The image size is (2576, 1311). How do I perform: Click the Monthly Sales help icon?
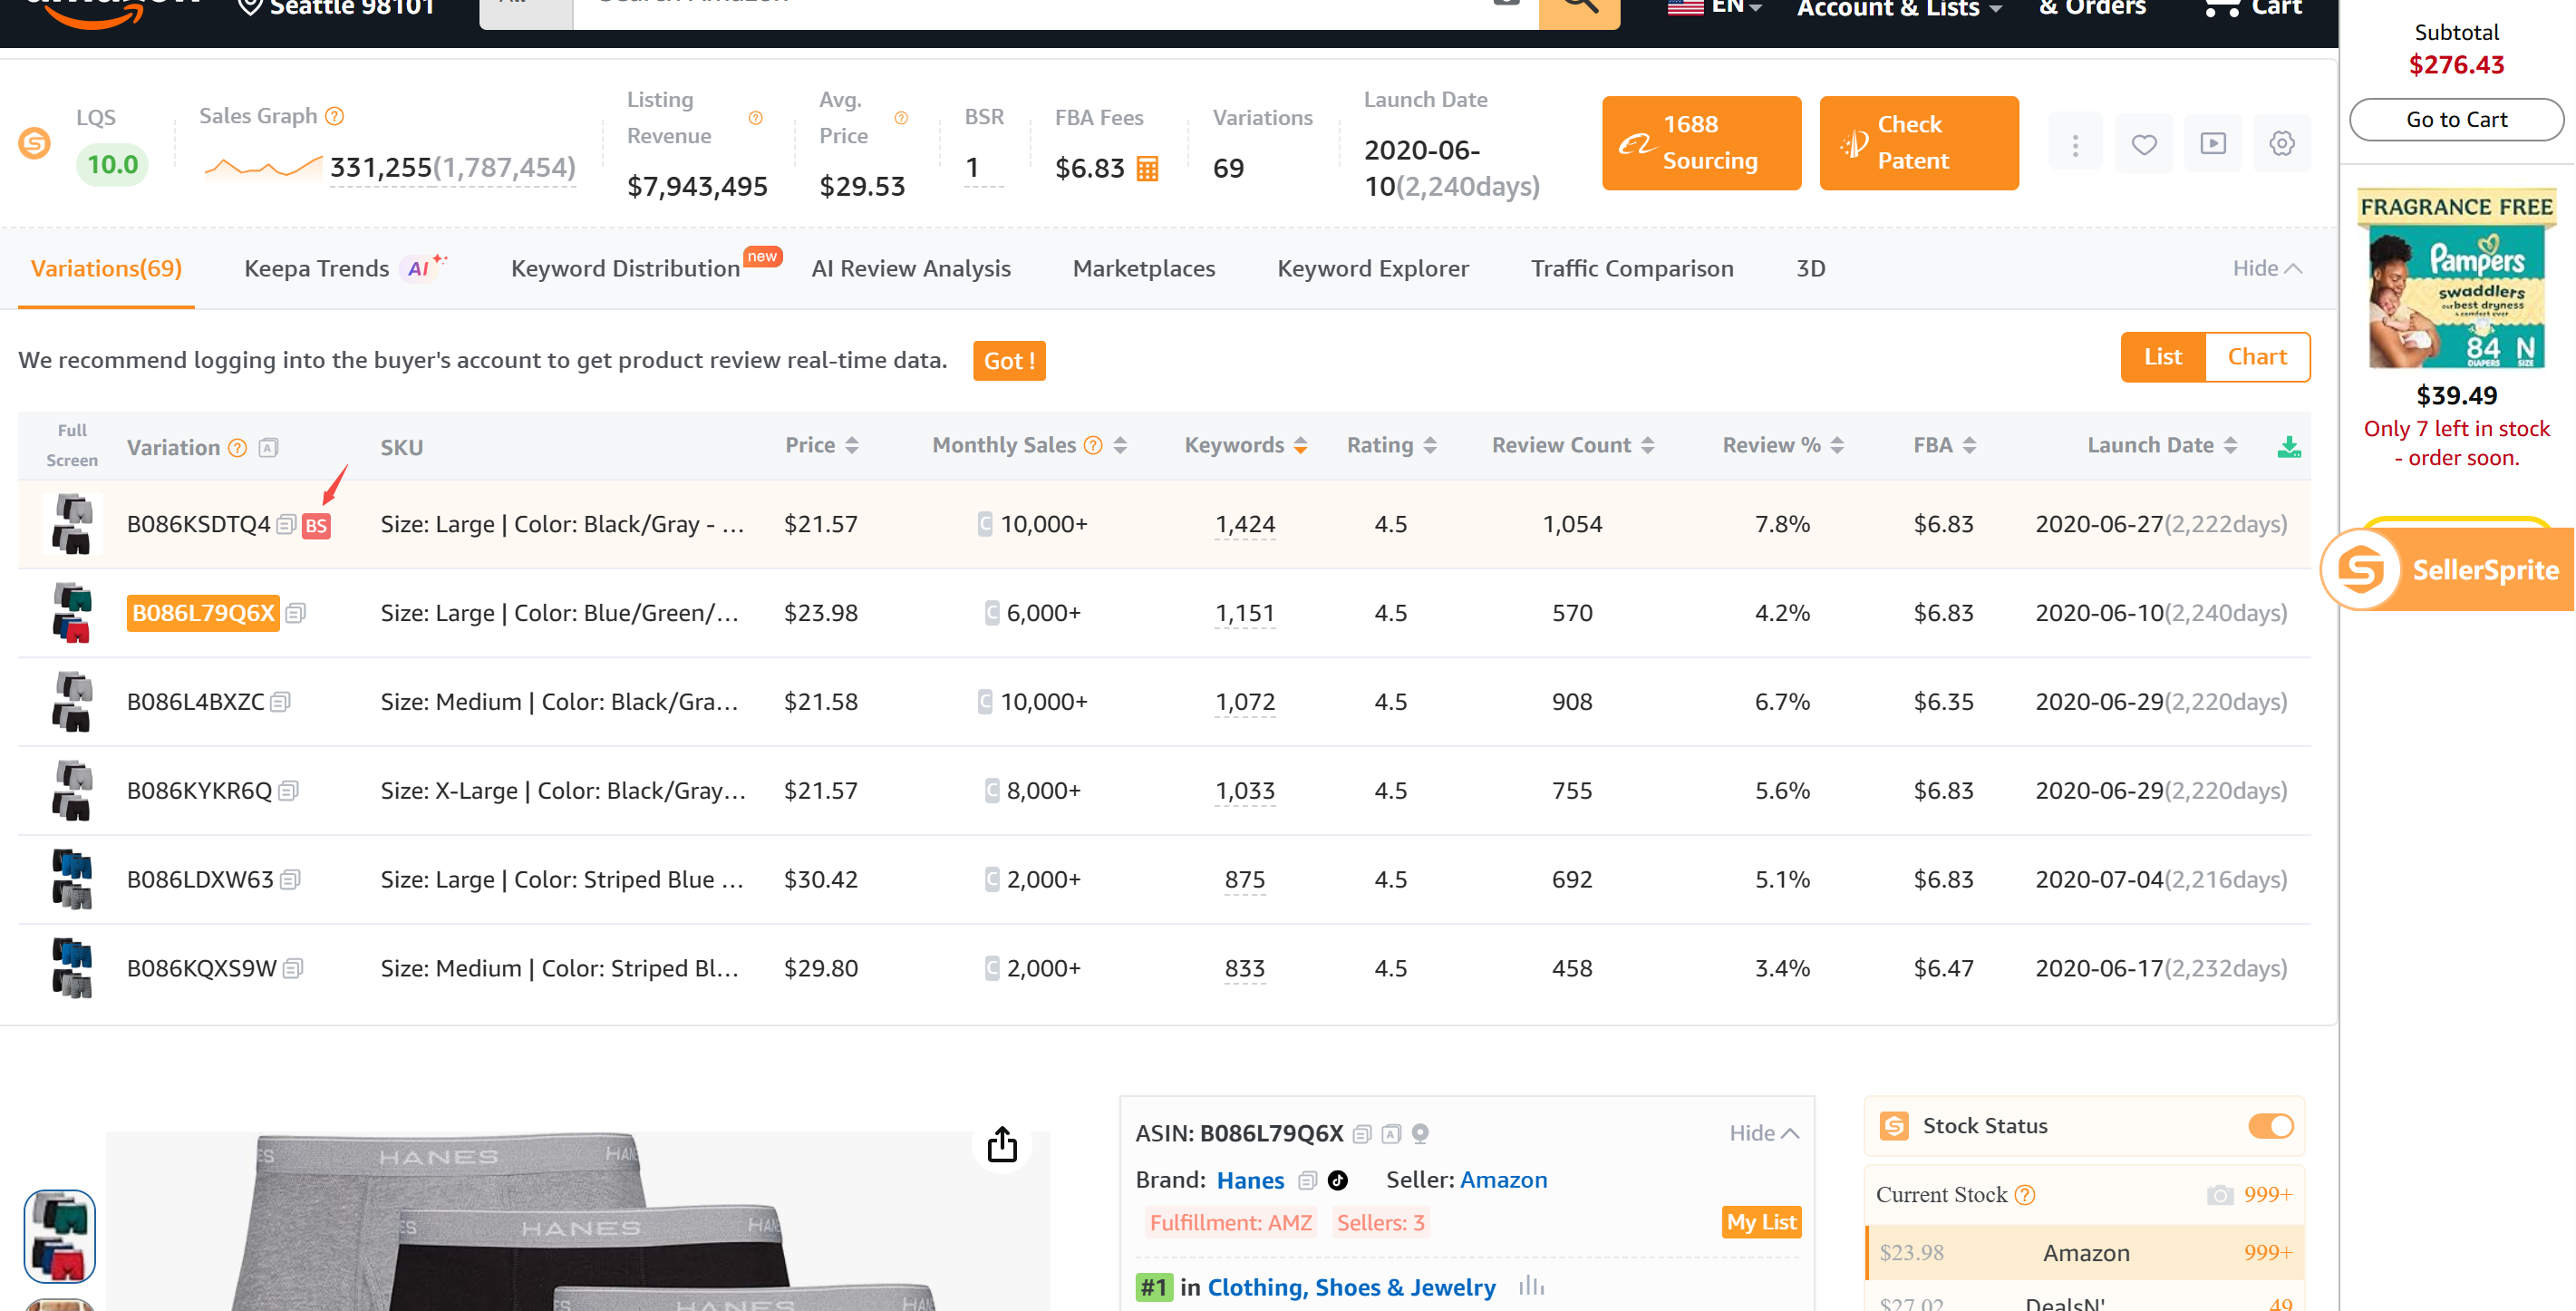[1093, 445]
